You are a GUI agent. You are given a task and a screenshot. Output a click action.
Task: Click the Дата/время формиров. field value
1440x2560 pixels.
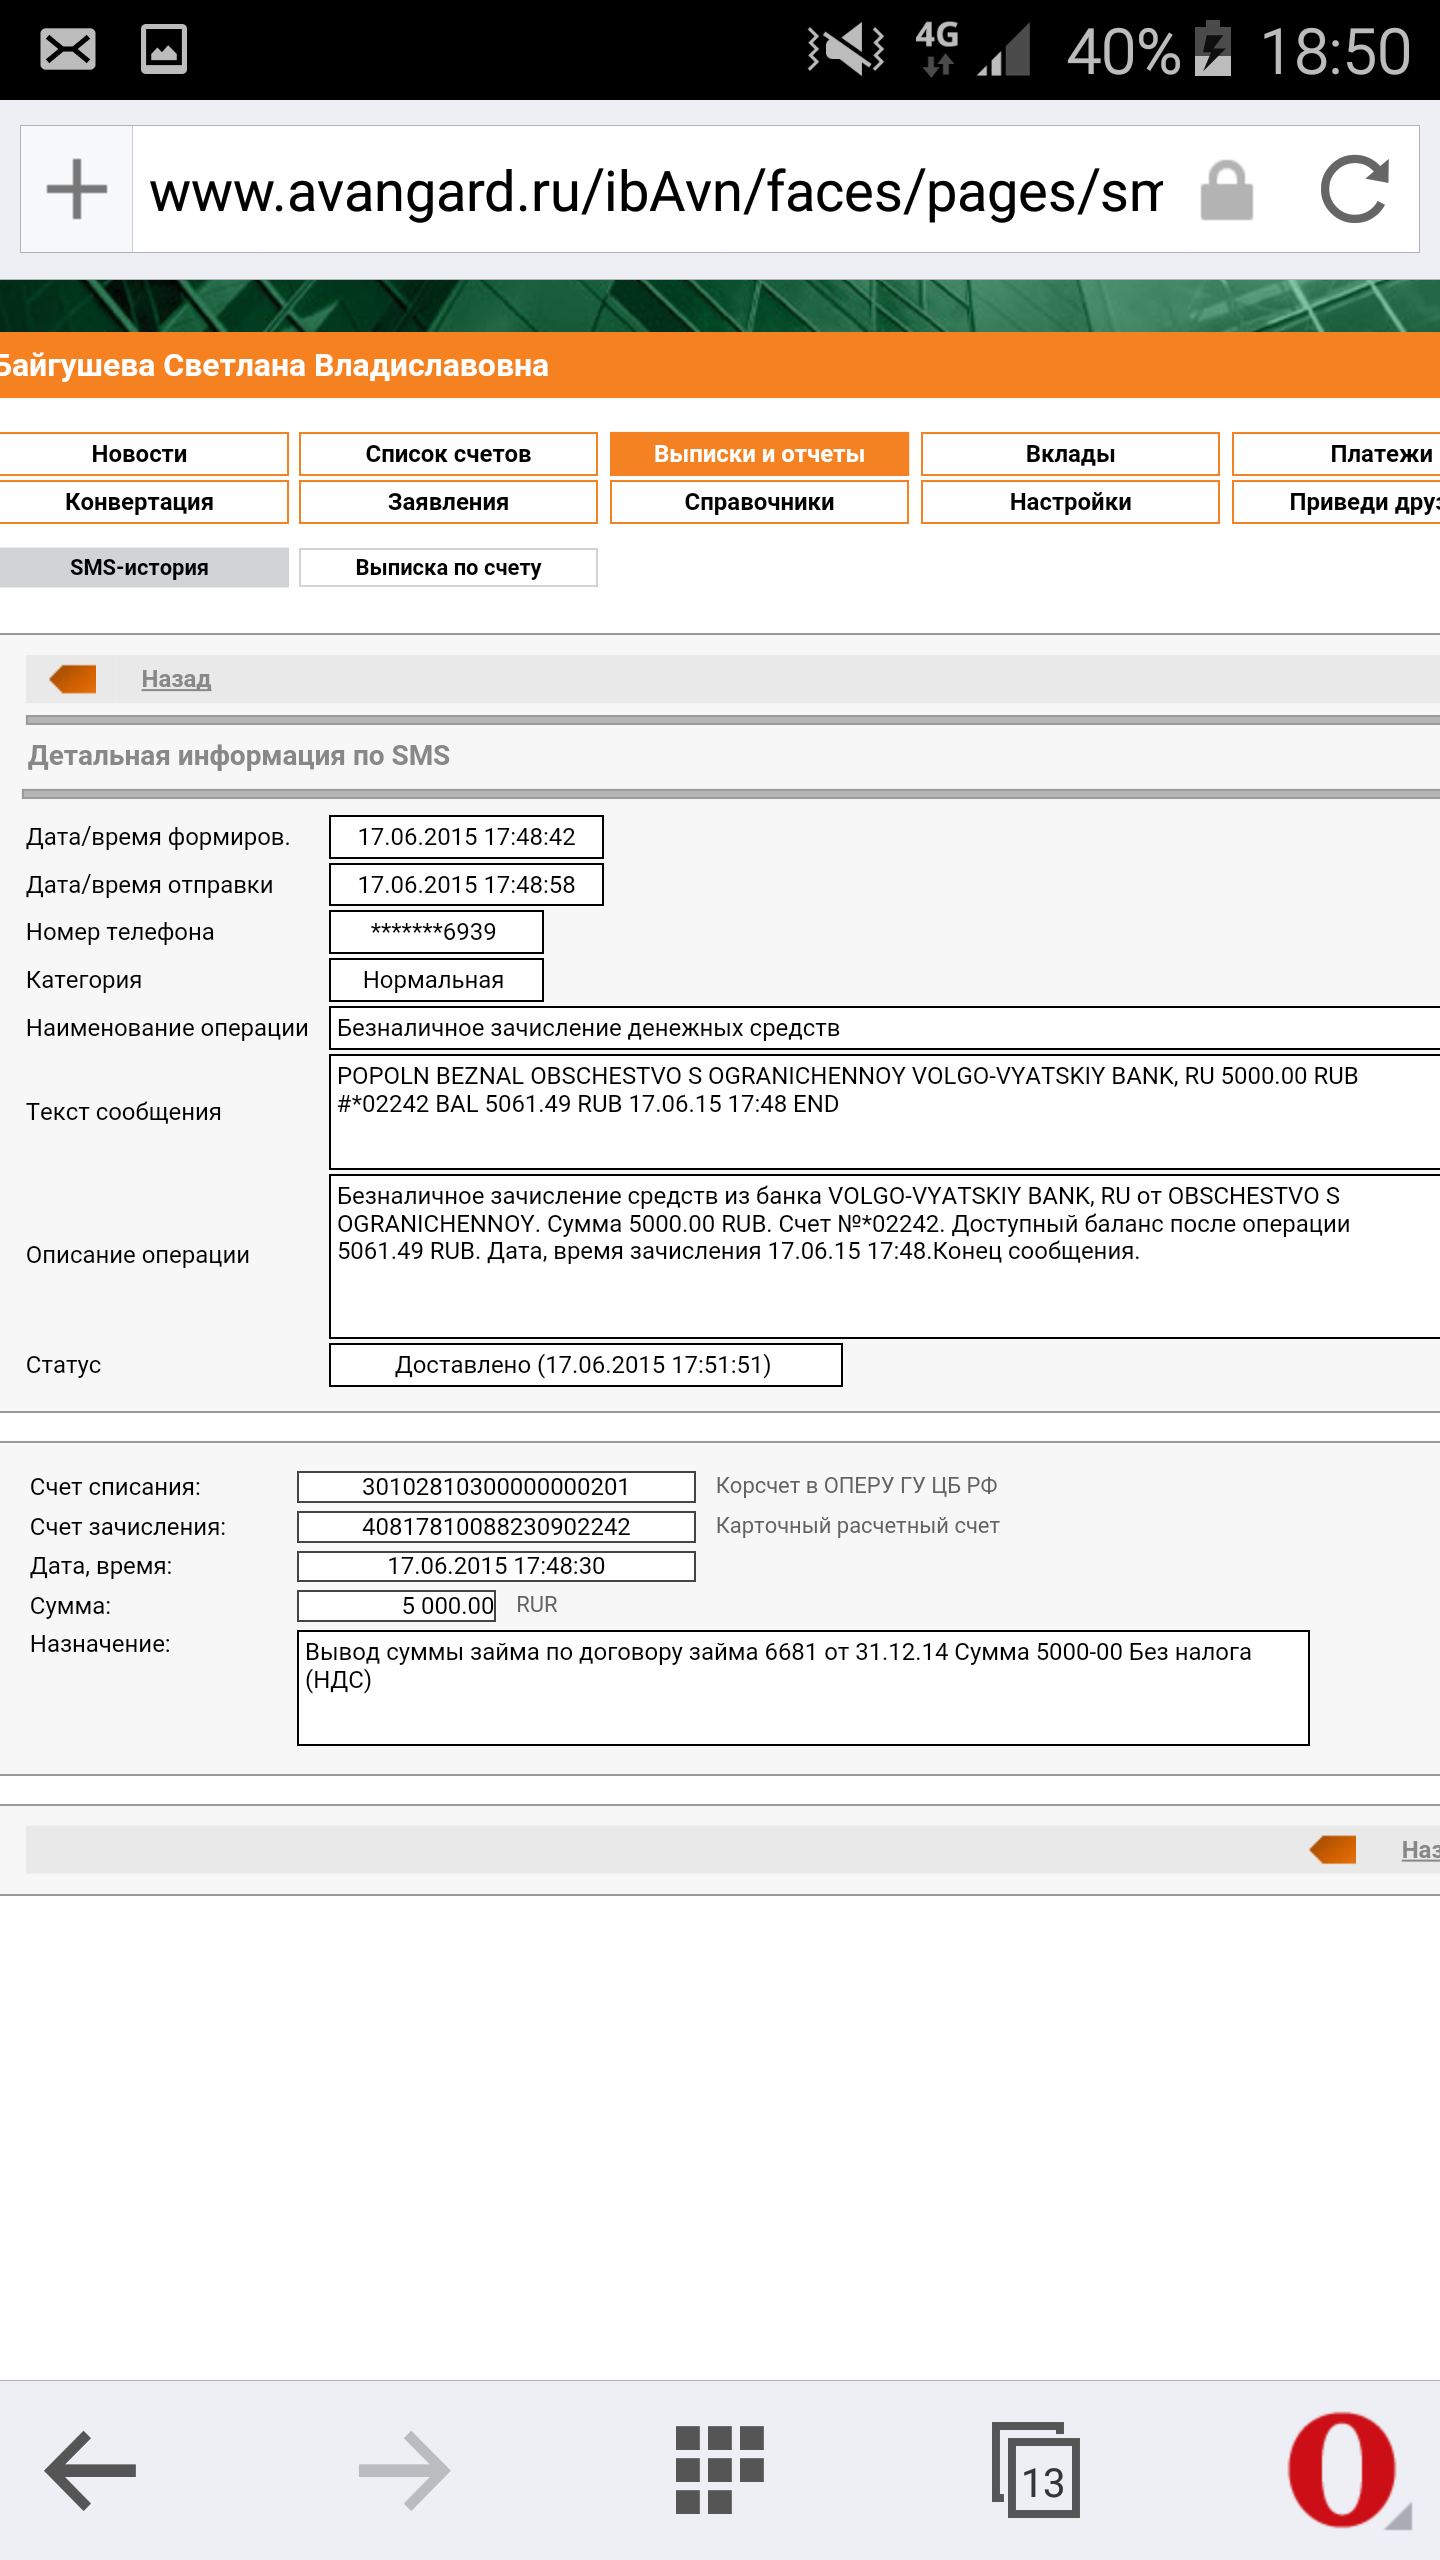pyautogui.click(x=466, y=837)
